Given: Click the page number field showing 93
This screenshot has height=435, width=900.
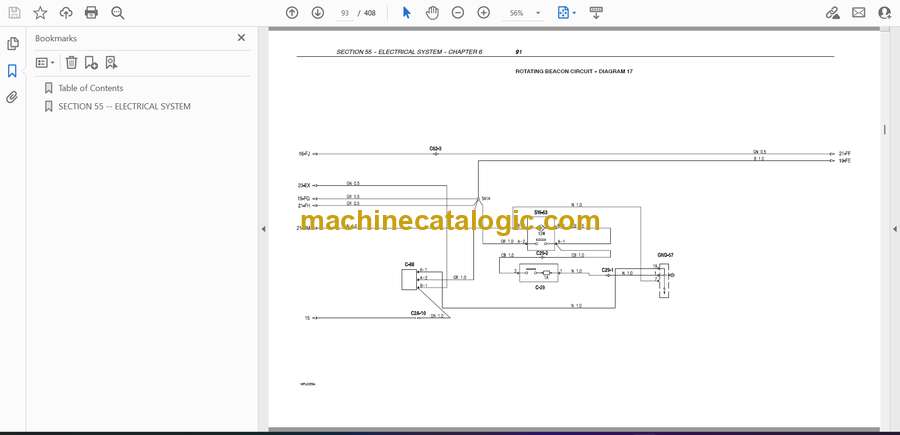Looking at the screenshot, I should click(344, 13).
